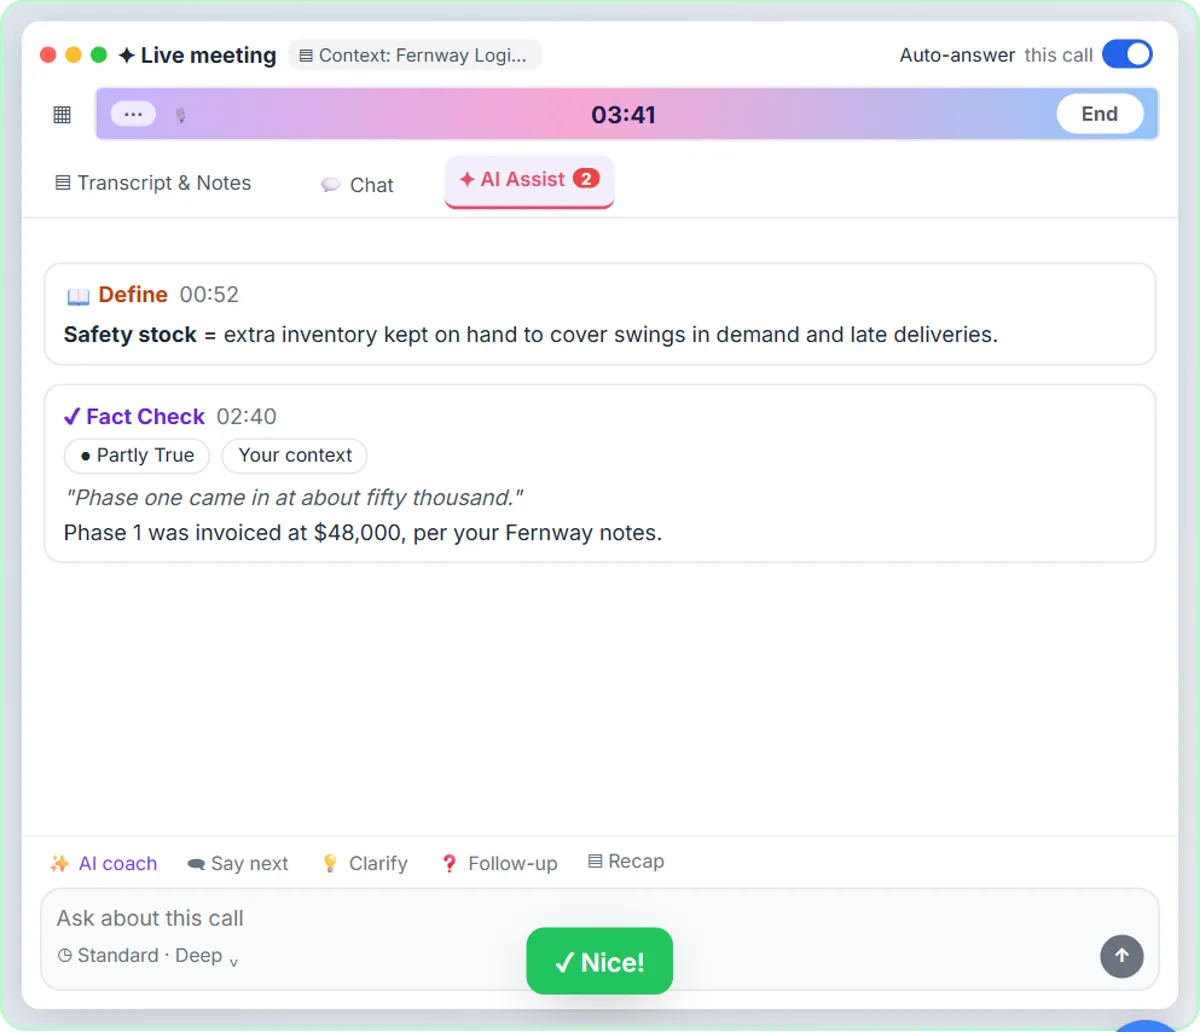The height and width of the screenshot is (1032, 1200).
Task: Click the Partly True verdict chip
Action: pyautogui.click(x=137, y=456)
